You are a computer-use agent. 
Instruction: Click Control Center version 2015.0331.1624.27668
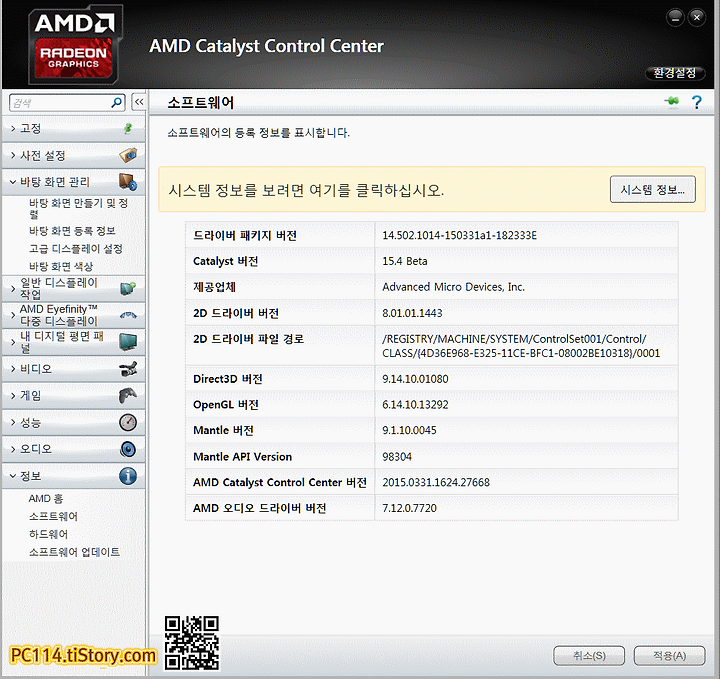pos(436,483)
